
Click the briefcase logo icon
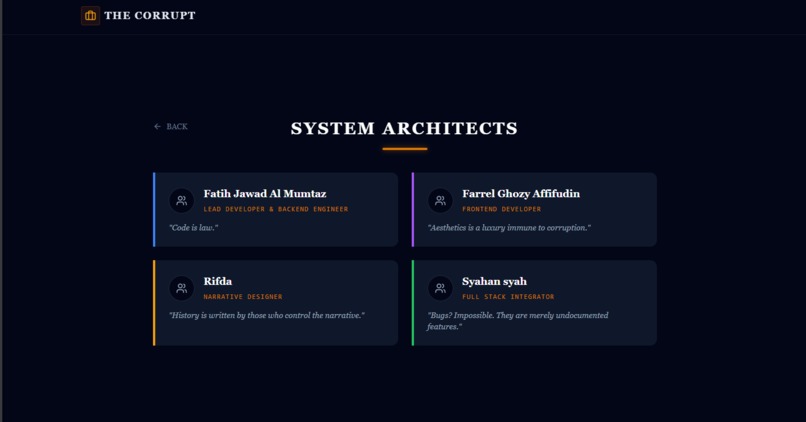90,15
